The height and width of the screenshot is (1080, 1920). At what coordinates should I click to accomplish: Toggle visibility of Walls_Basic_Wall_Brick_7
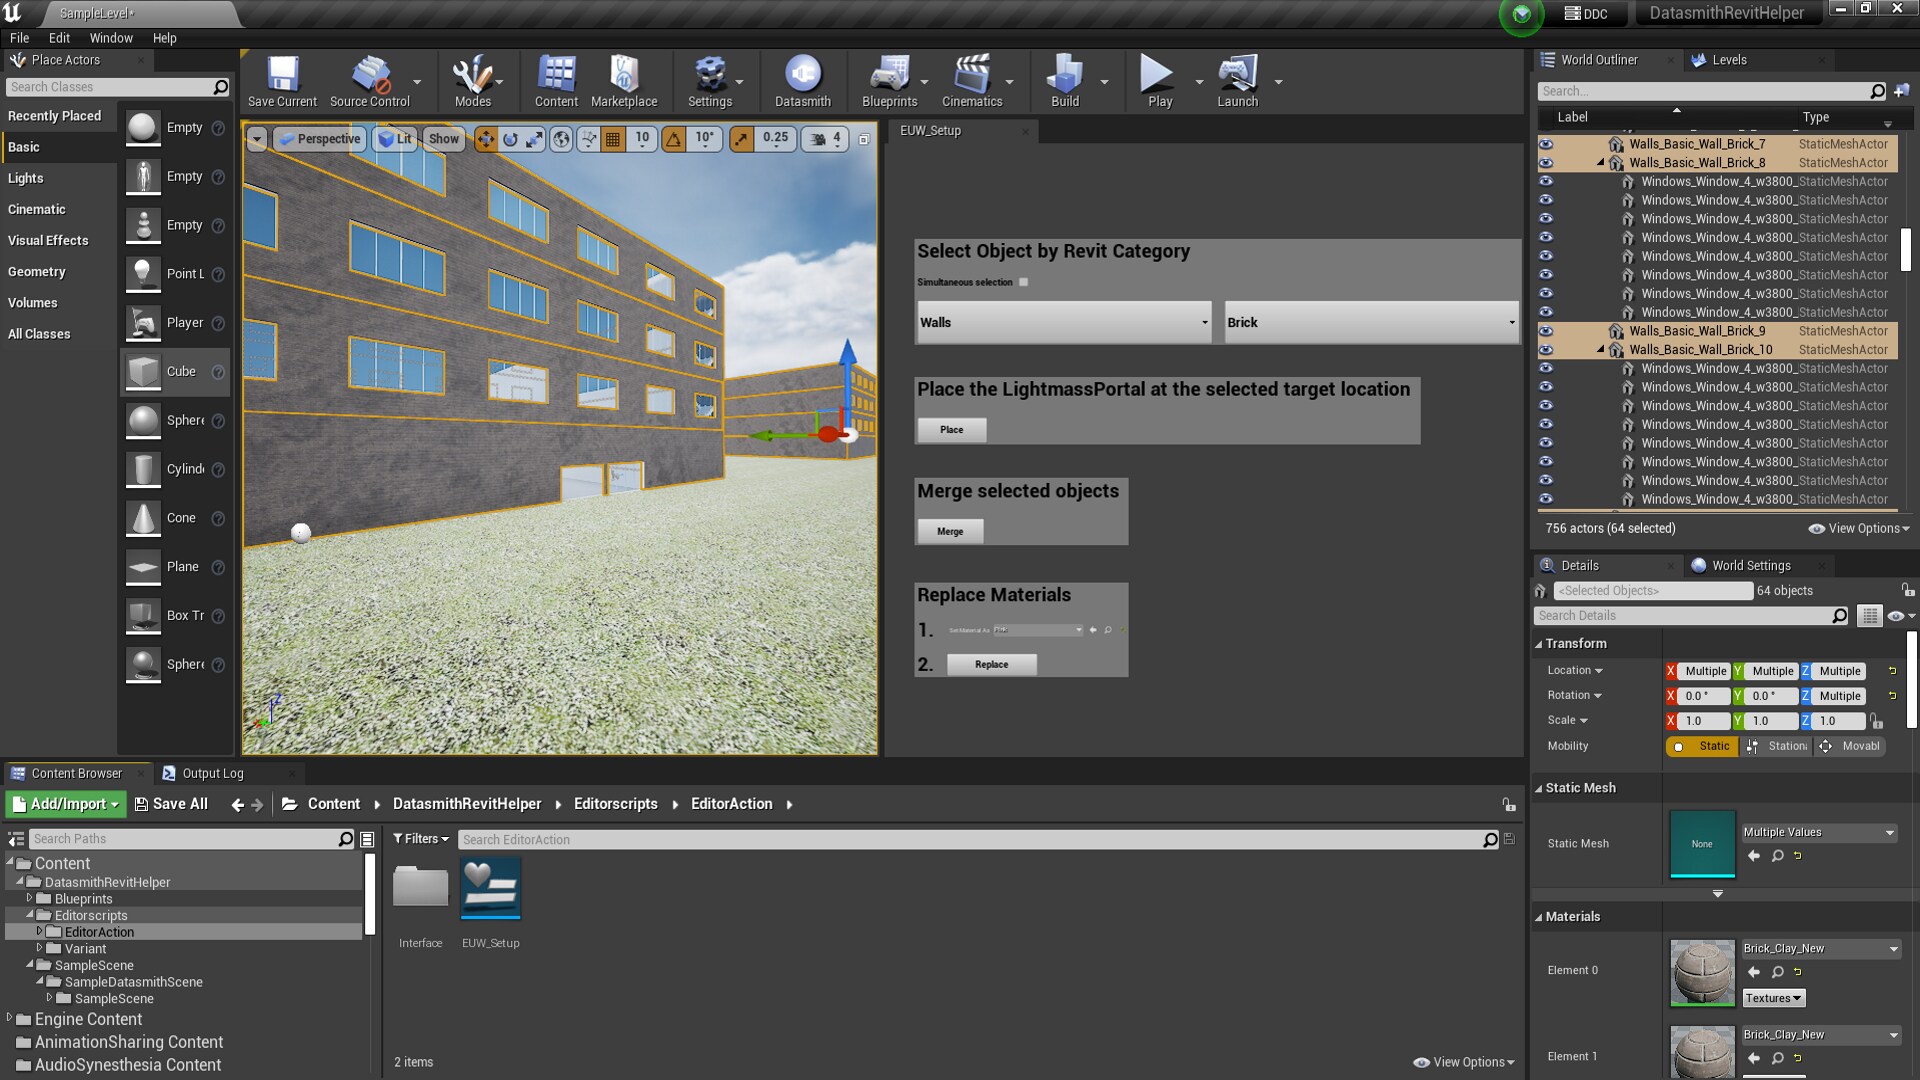(x=1546, y=143)
